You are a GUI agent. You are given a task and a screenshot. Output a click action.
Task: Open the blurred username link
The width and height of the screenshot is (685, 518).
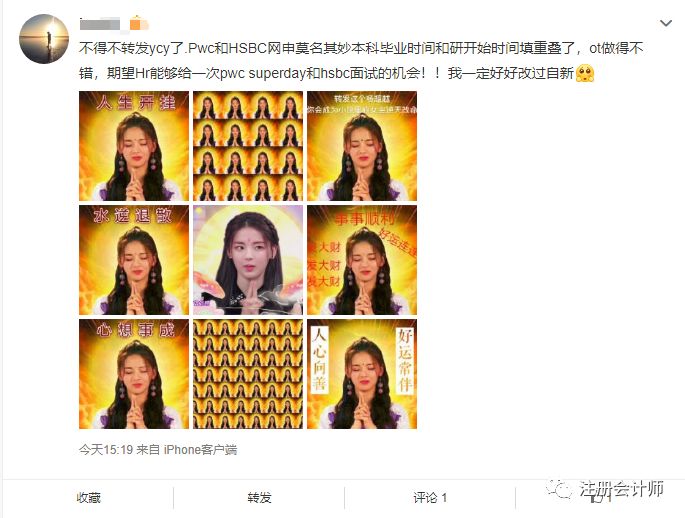[100, 24]
